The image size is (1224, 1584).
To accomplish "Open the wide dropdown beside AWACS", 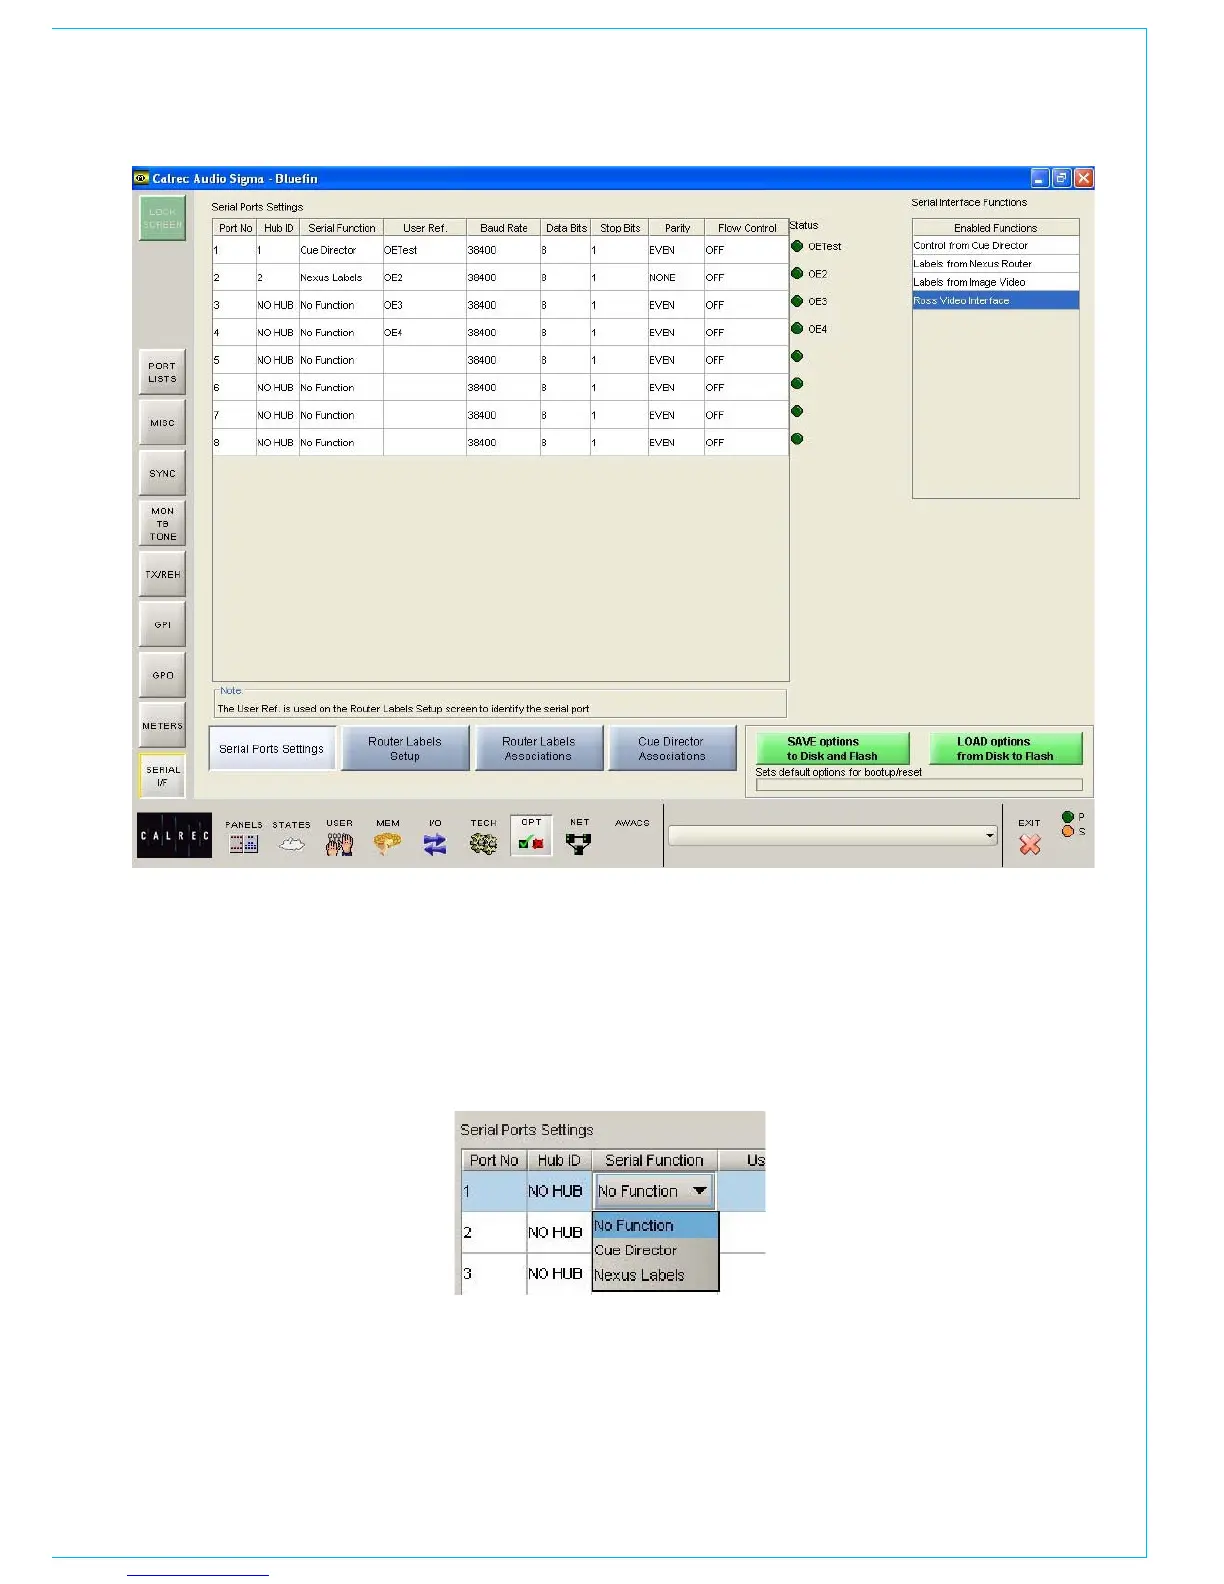I will point(833,835).
